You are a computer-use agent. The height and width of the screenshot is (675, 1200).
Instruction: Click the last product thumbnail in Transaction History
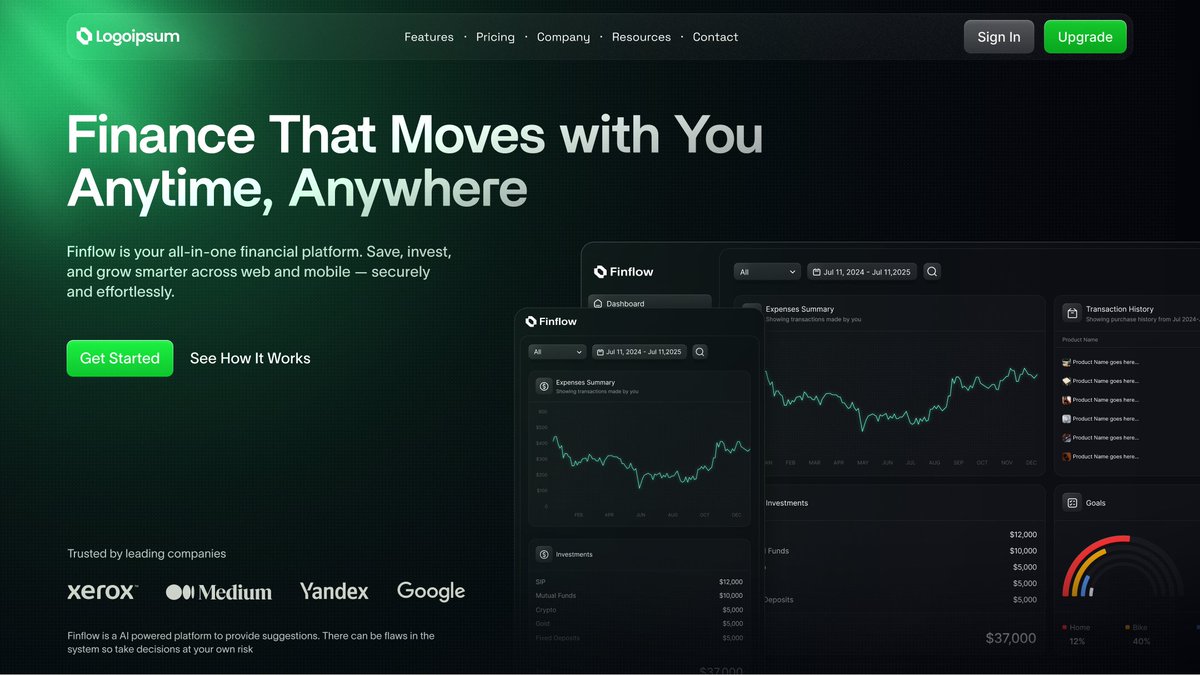(x=1067, y=457)
